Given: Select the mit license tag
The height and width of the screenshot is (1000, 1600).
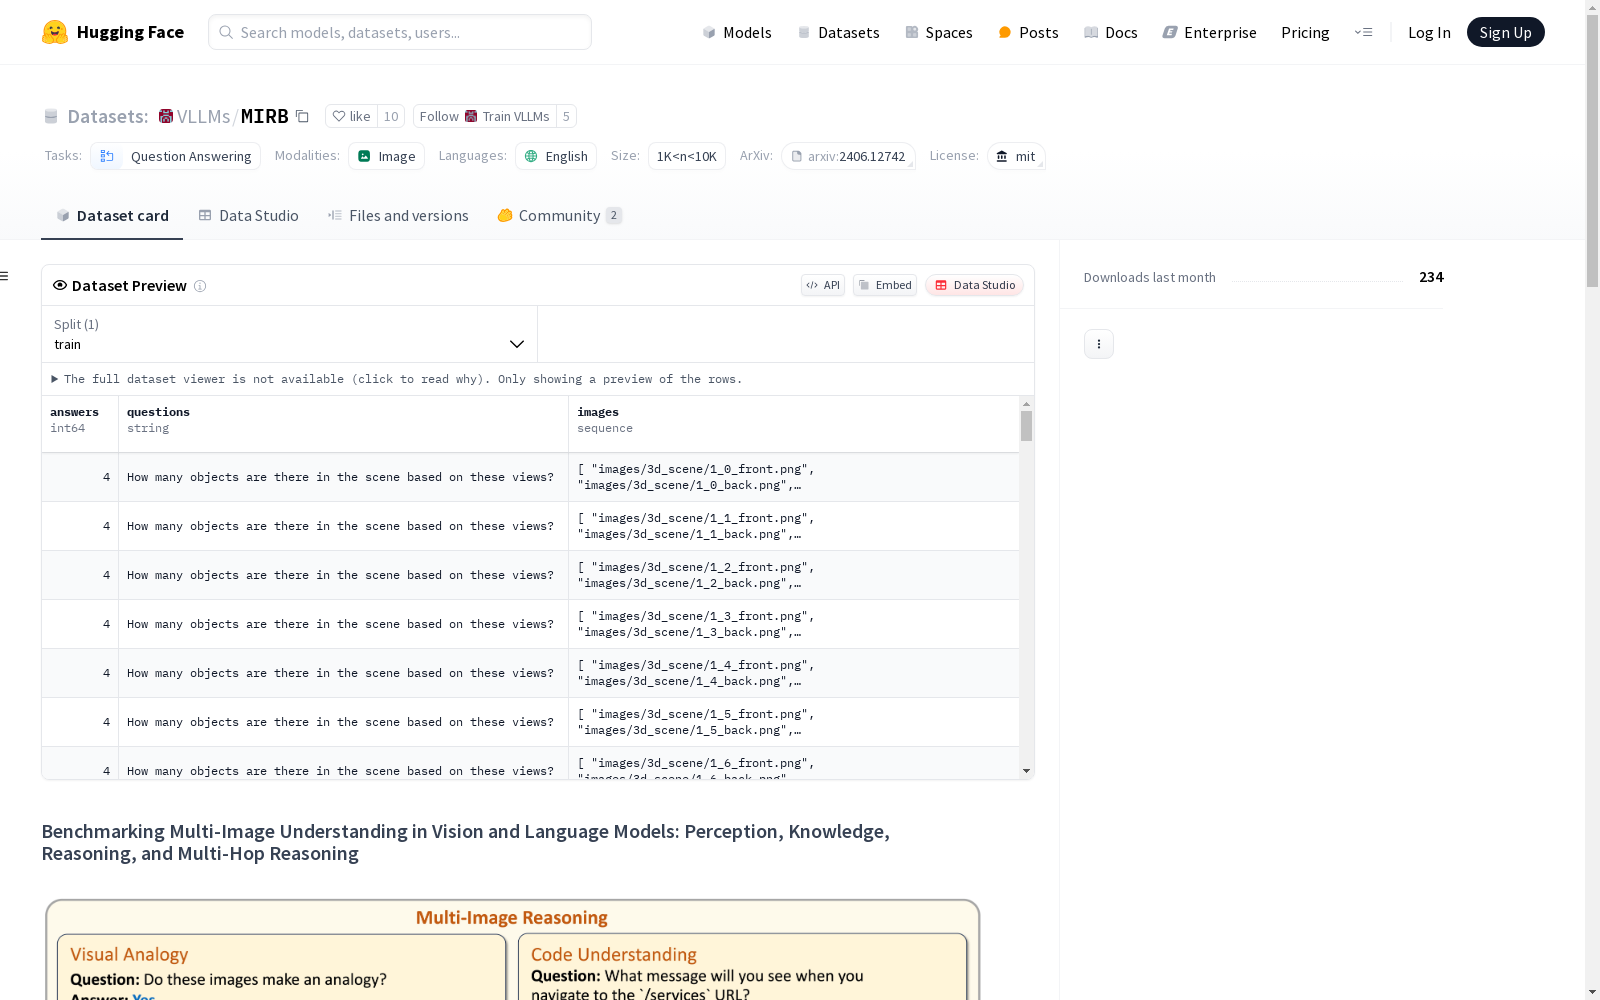Looking at the screenshot, I should point(1016,156).
